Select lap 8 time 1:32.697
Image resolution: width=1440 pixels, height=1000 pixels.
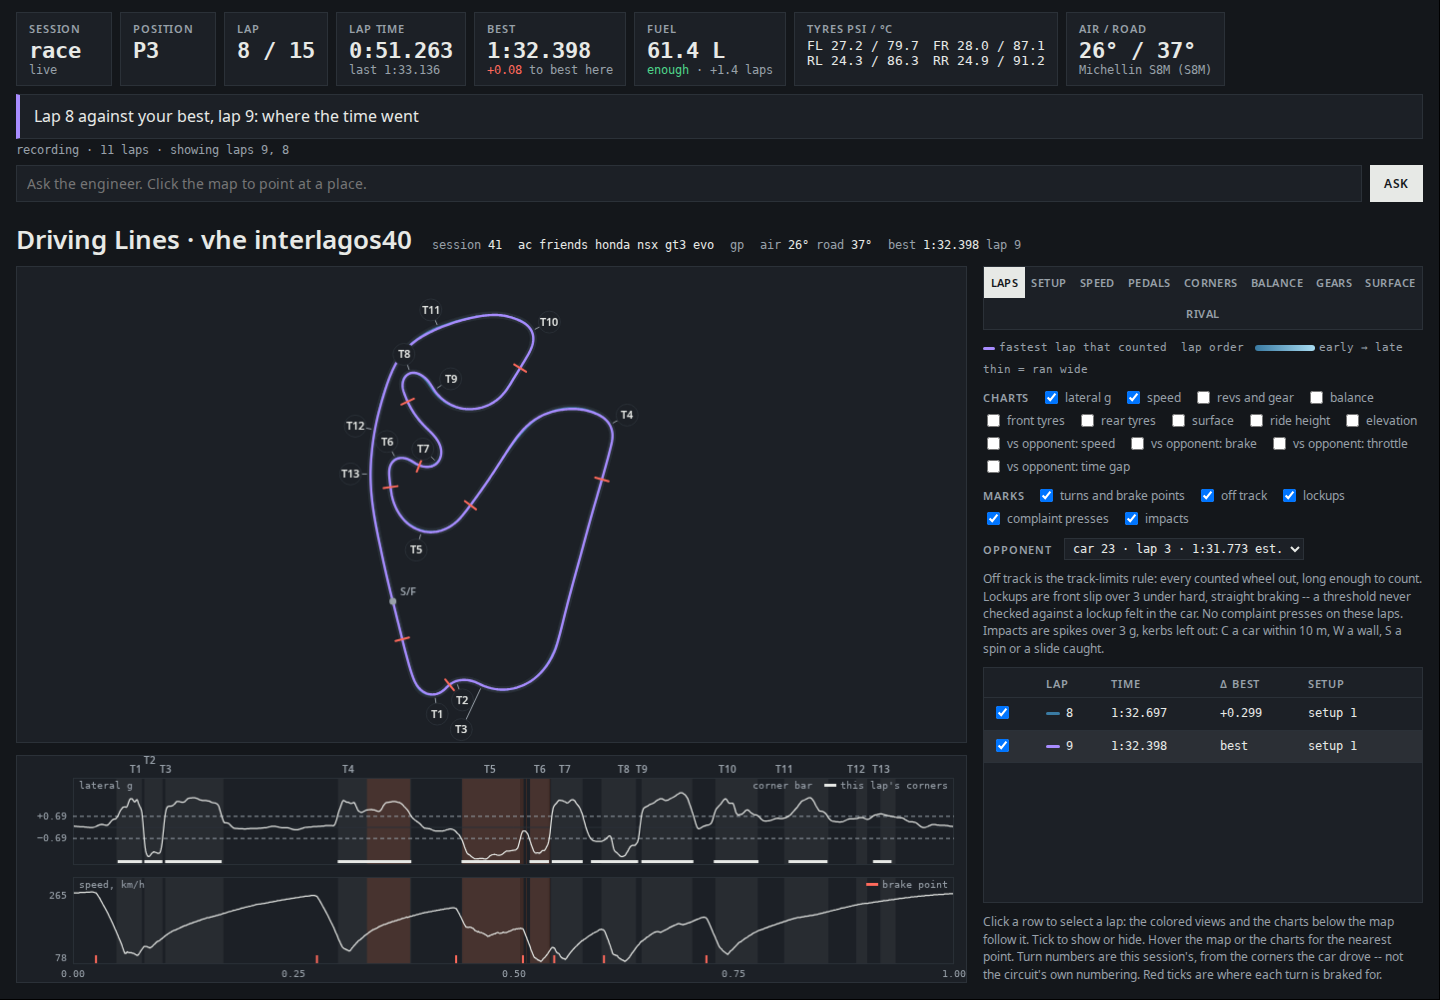click(x=1138, y=713)
